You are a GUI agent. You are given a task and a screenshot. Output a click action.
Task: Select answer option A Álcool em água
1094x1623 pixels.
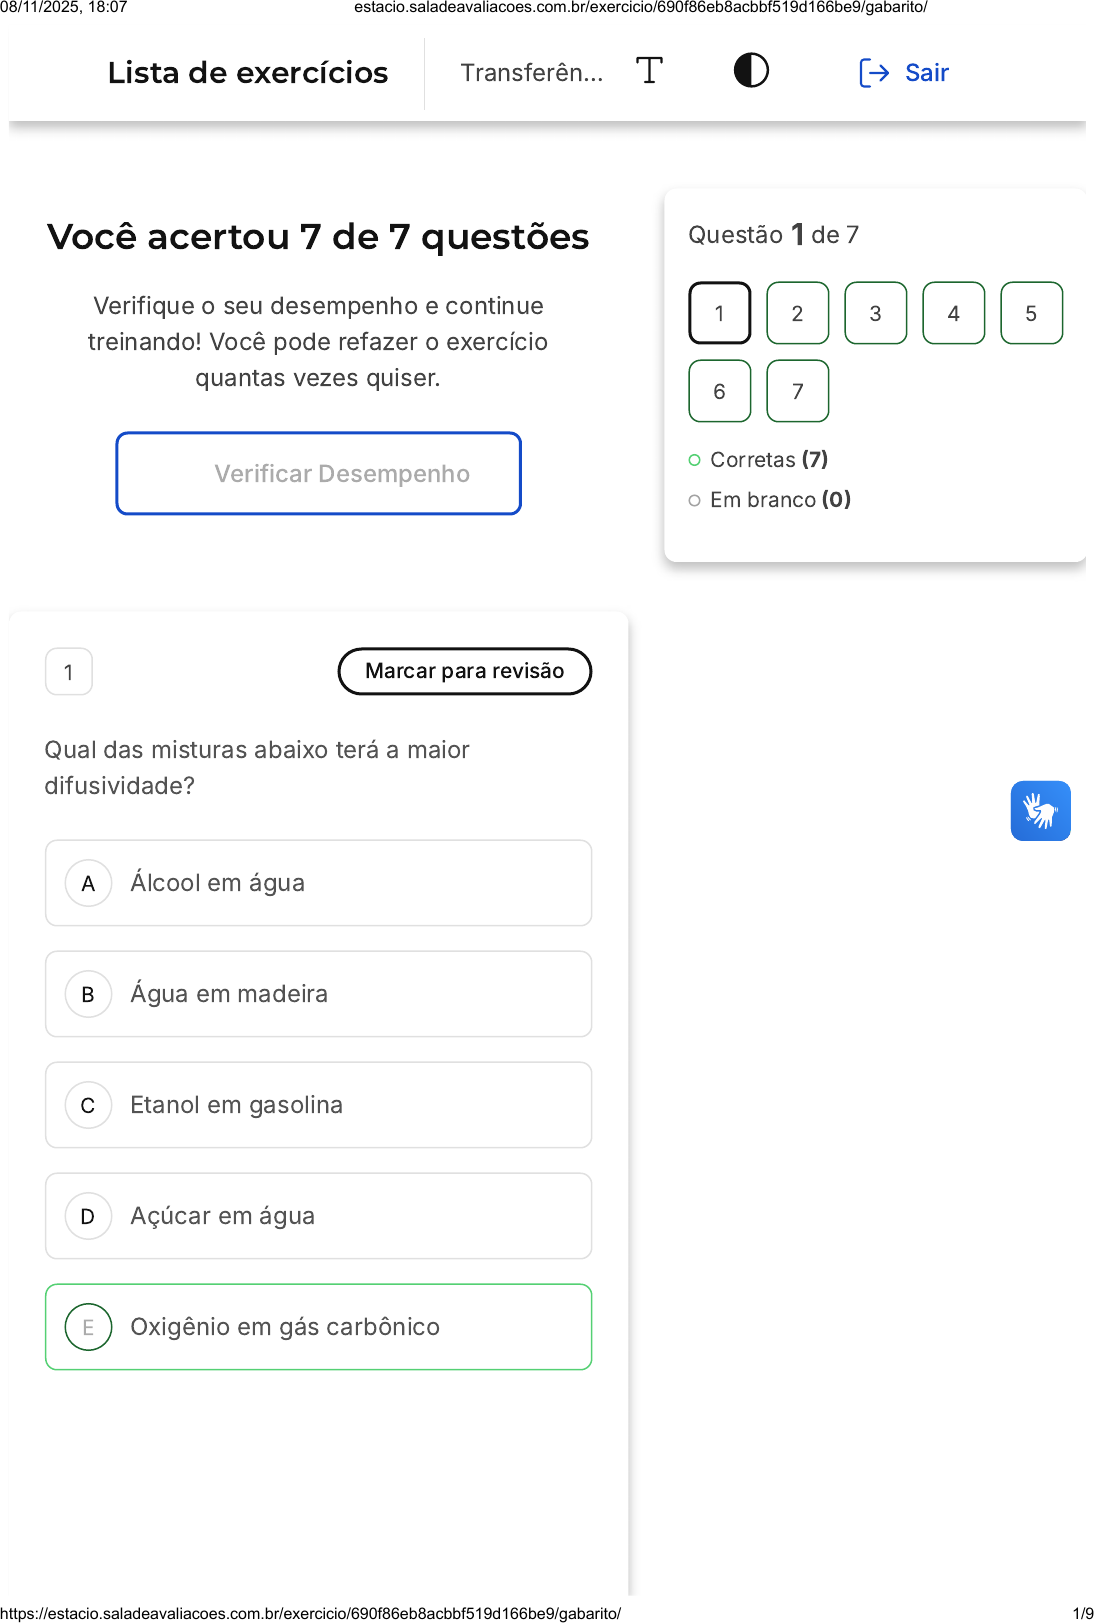318,883
